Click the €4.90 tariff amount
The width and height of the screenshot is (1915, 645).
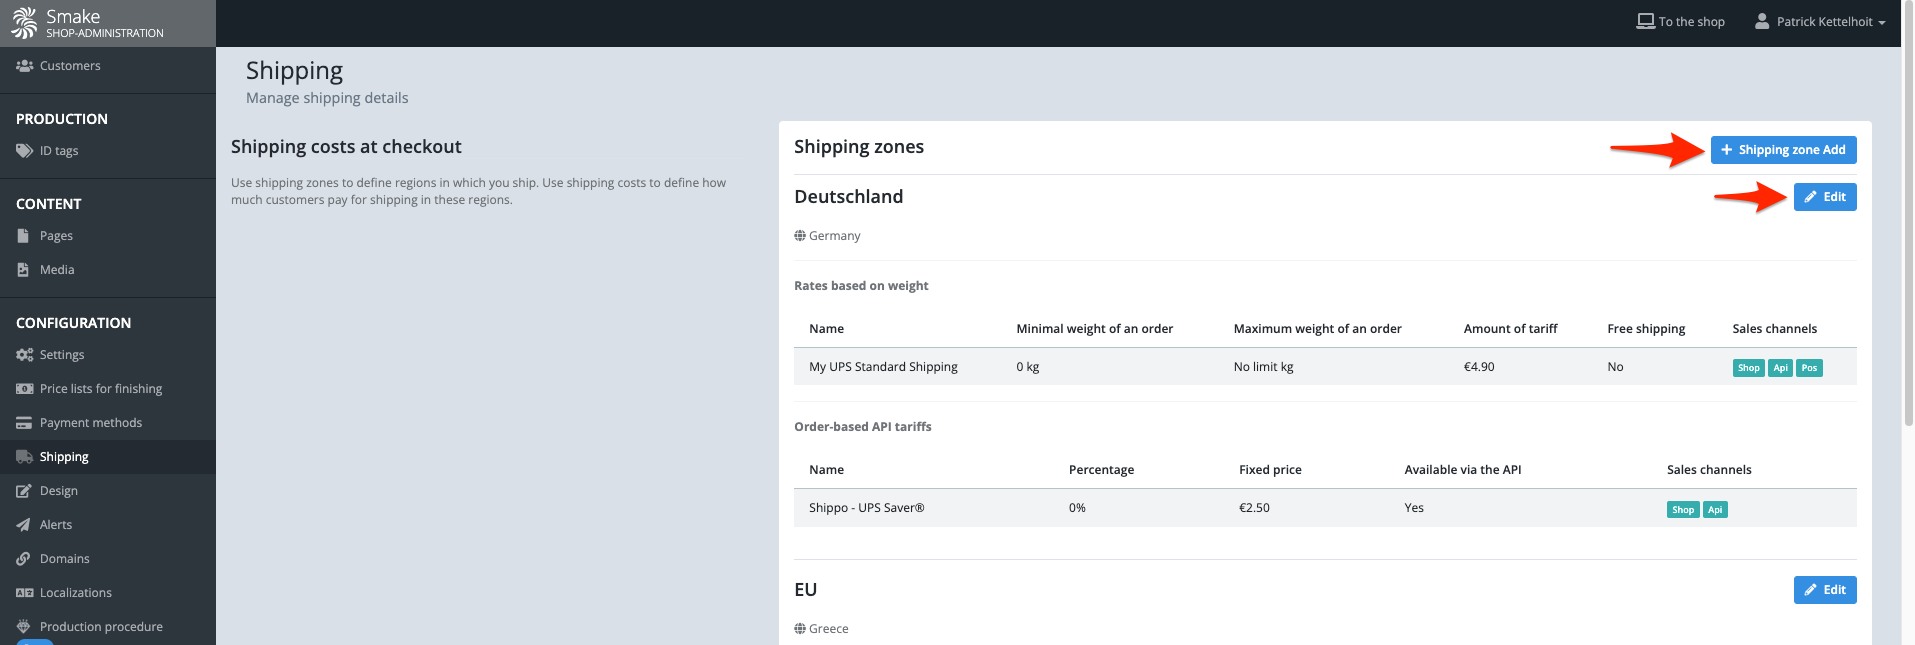[x=1479, y=367]
